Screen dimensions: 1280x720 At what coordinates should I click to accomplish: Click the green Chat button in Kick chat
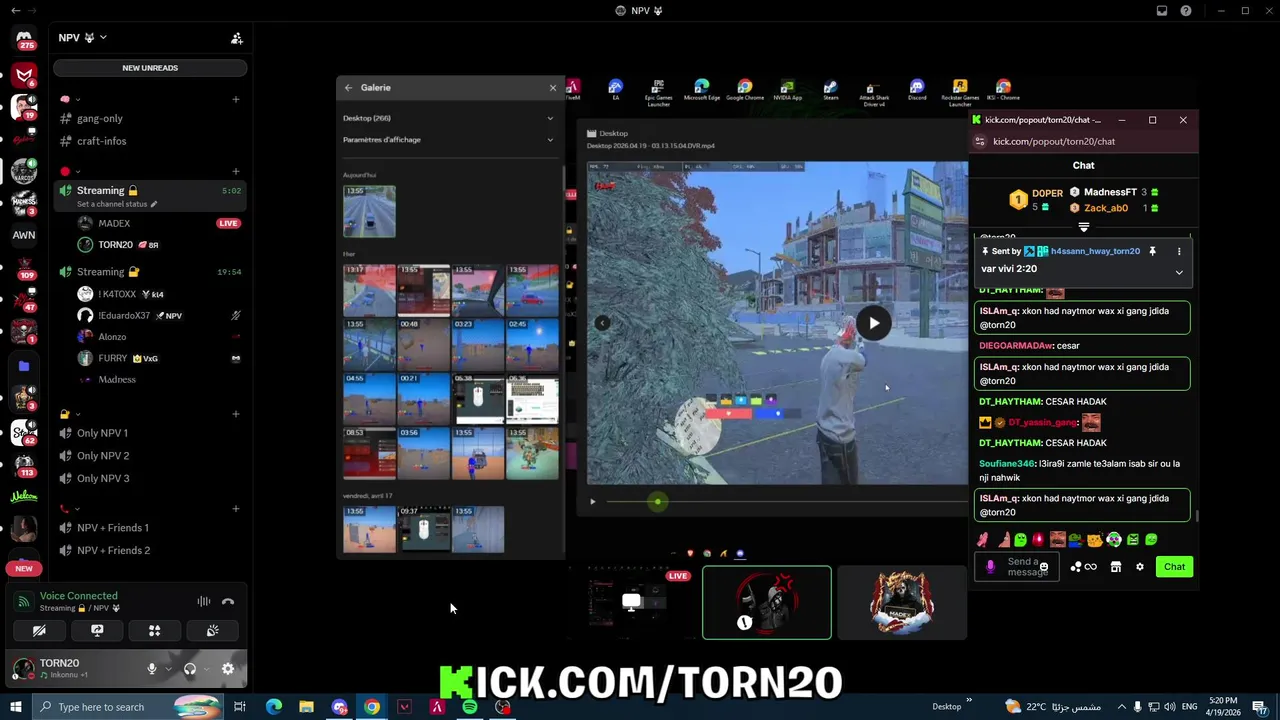click(x=1174, y=567)
